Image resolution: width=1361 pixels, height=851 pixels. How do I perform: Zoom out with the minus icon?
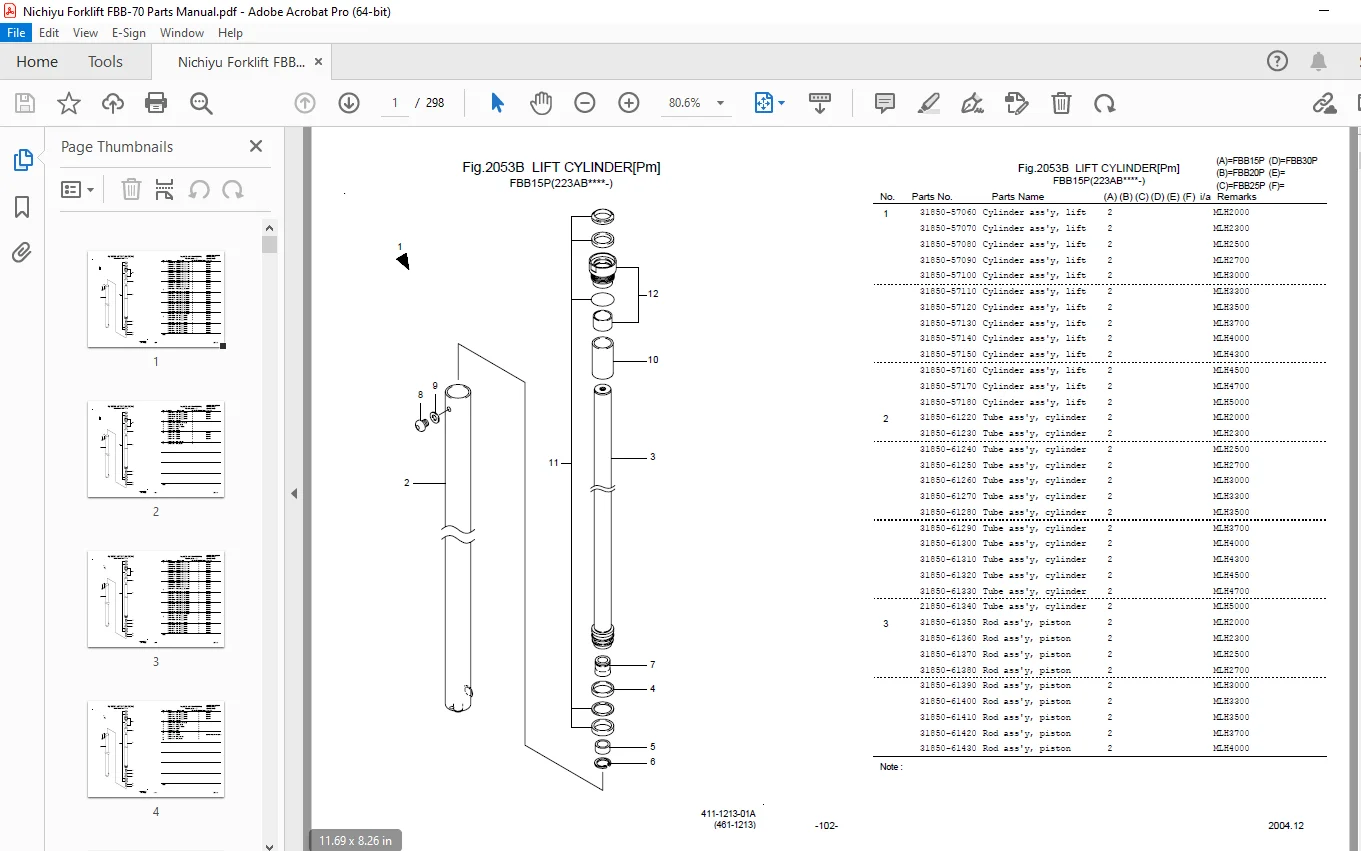point(585,103)
